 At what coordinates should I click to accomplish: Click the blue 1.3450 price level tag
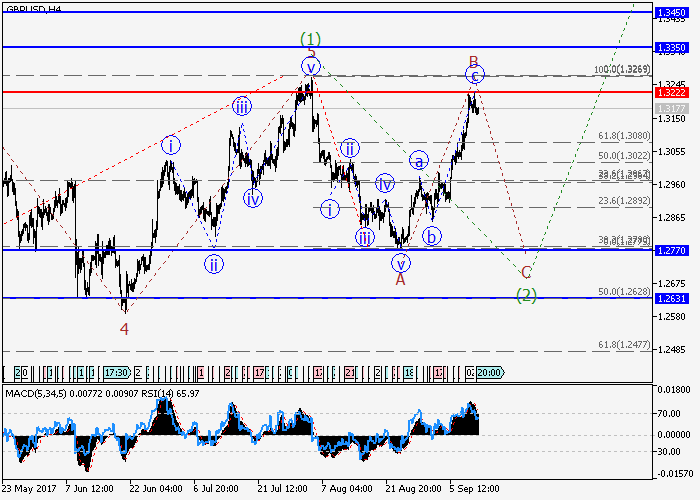pyautogui.click(x=672, y=12)
